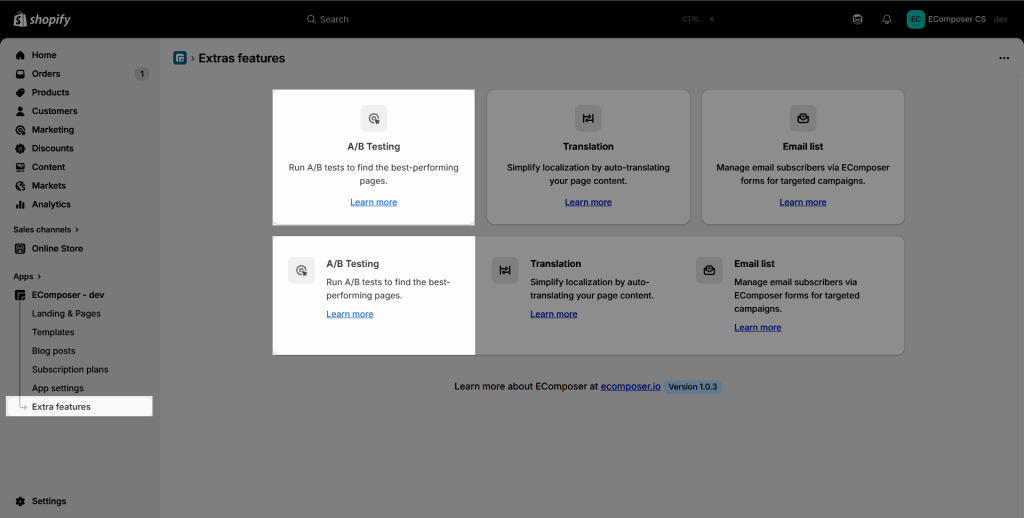Click the Shopify logo in top bar
This screenshot has height=518, width=1024.
tap(42, 19)
